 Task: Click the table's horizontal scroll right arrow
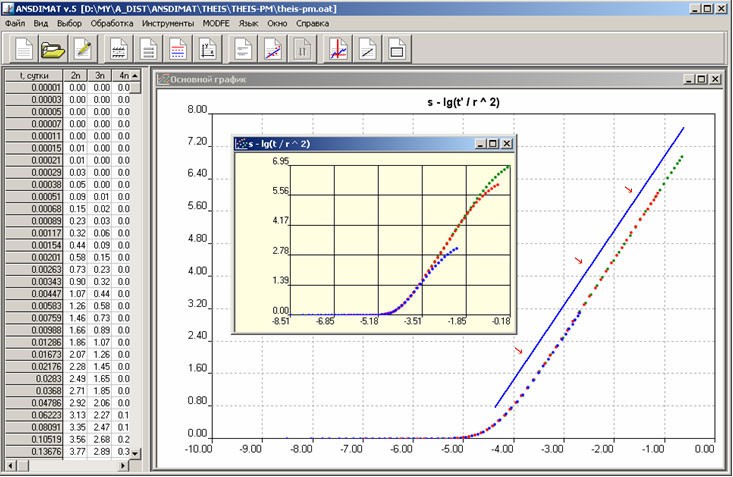point(125,466)
